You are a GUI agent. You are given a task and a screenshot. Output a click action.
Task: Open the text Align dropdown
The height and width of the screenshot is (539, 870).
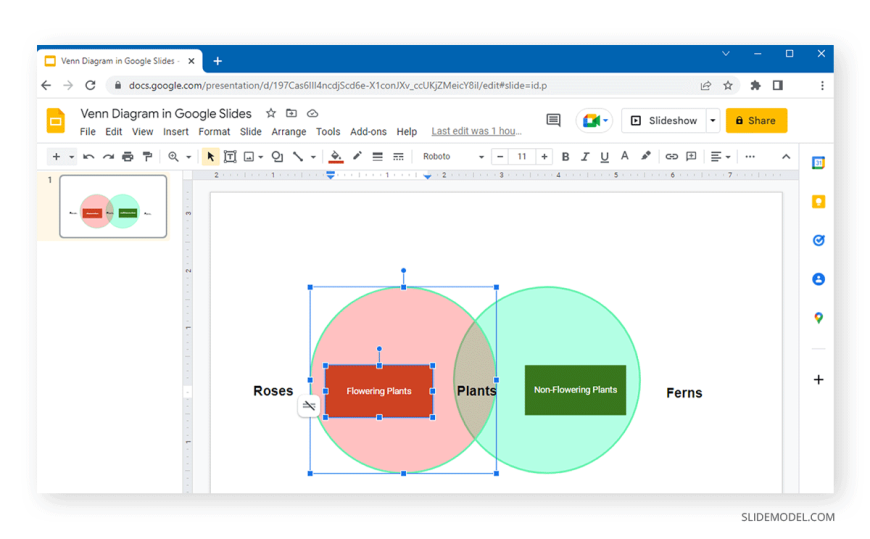click(x=720, y=157)
